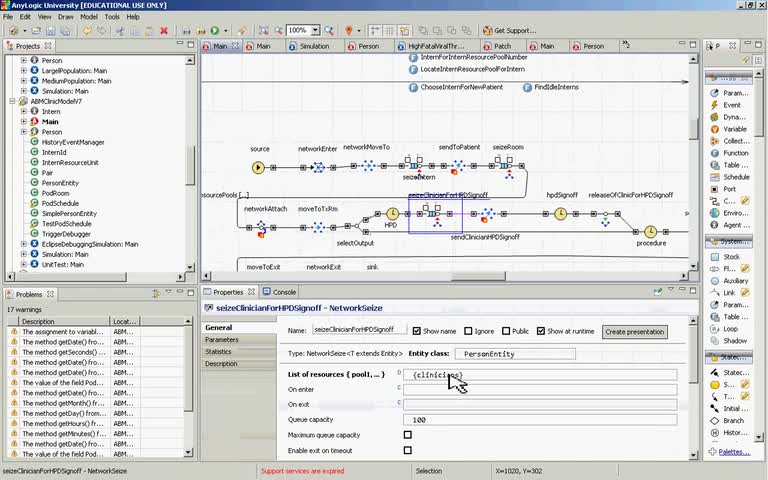Expand the Main tree node under ABMClinicModelV7
Screen dimensions: 768x480
click(24, 121)
